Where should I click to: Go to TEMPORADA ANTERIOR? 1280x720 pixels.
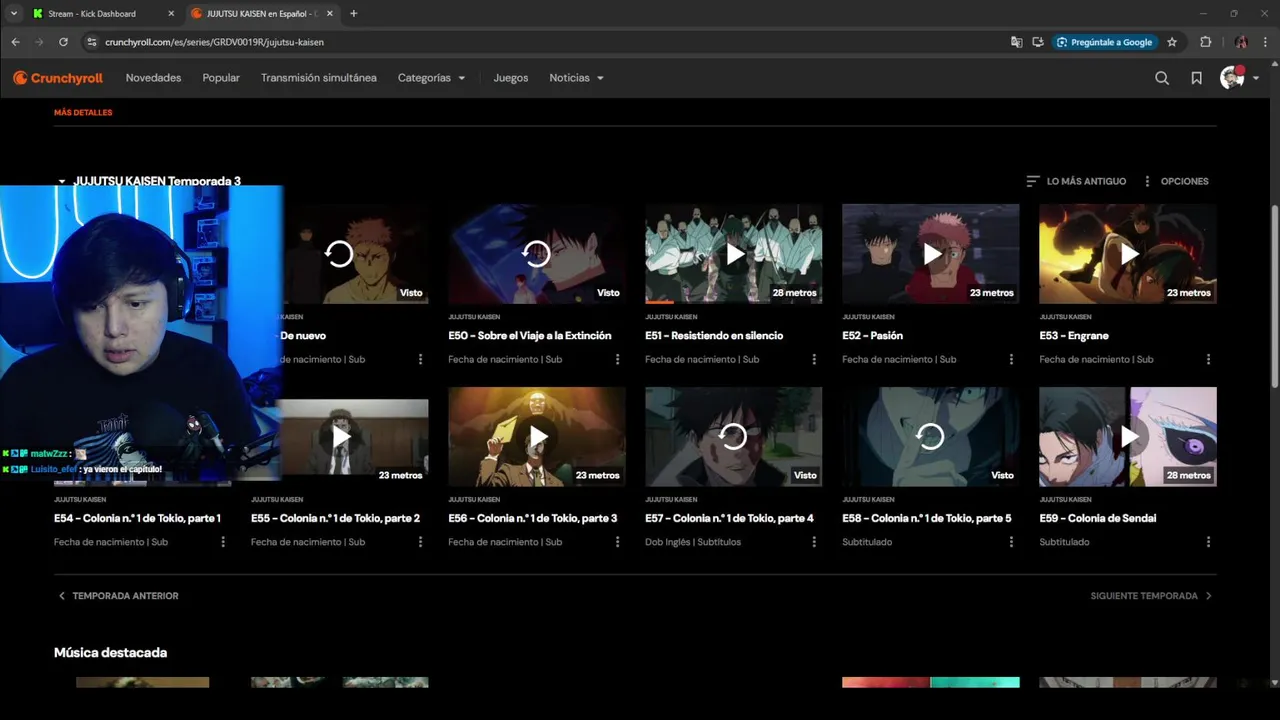pyautogui.click(x=118, y=596)
